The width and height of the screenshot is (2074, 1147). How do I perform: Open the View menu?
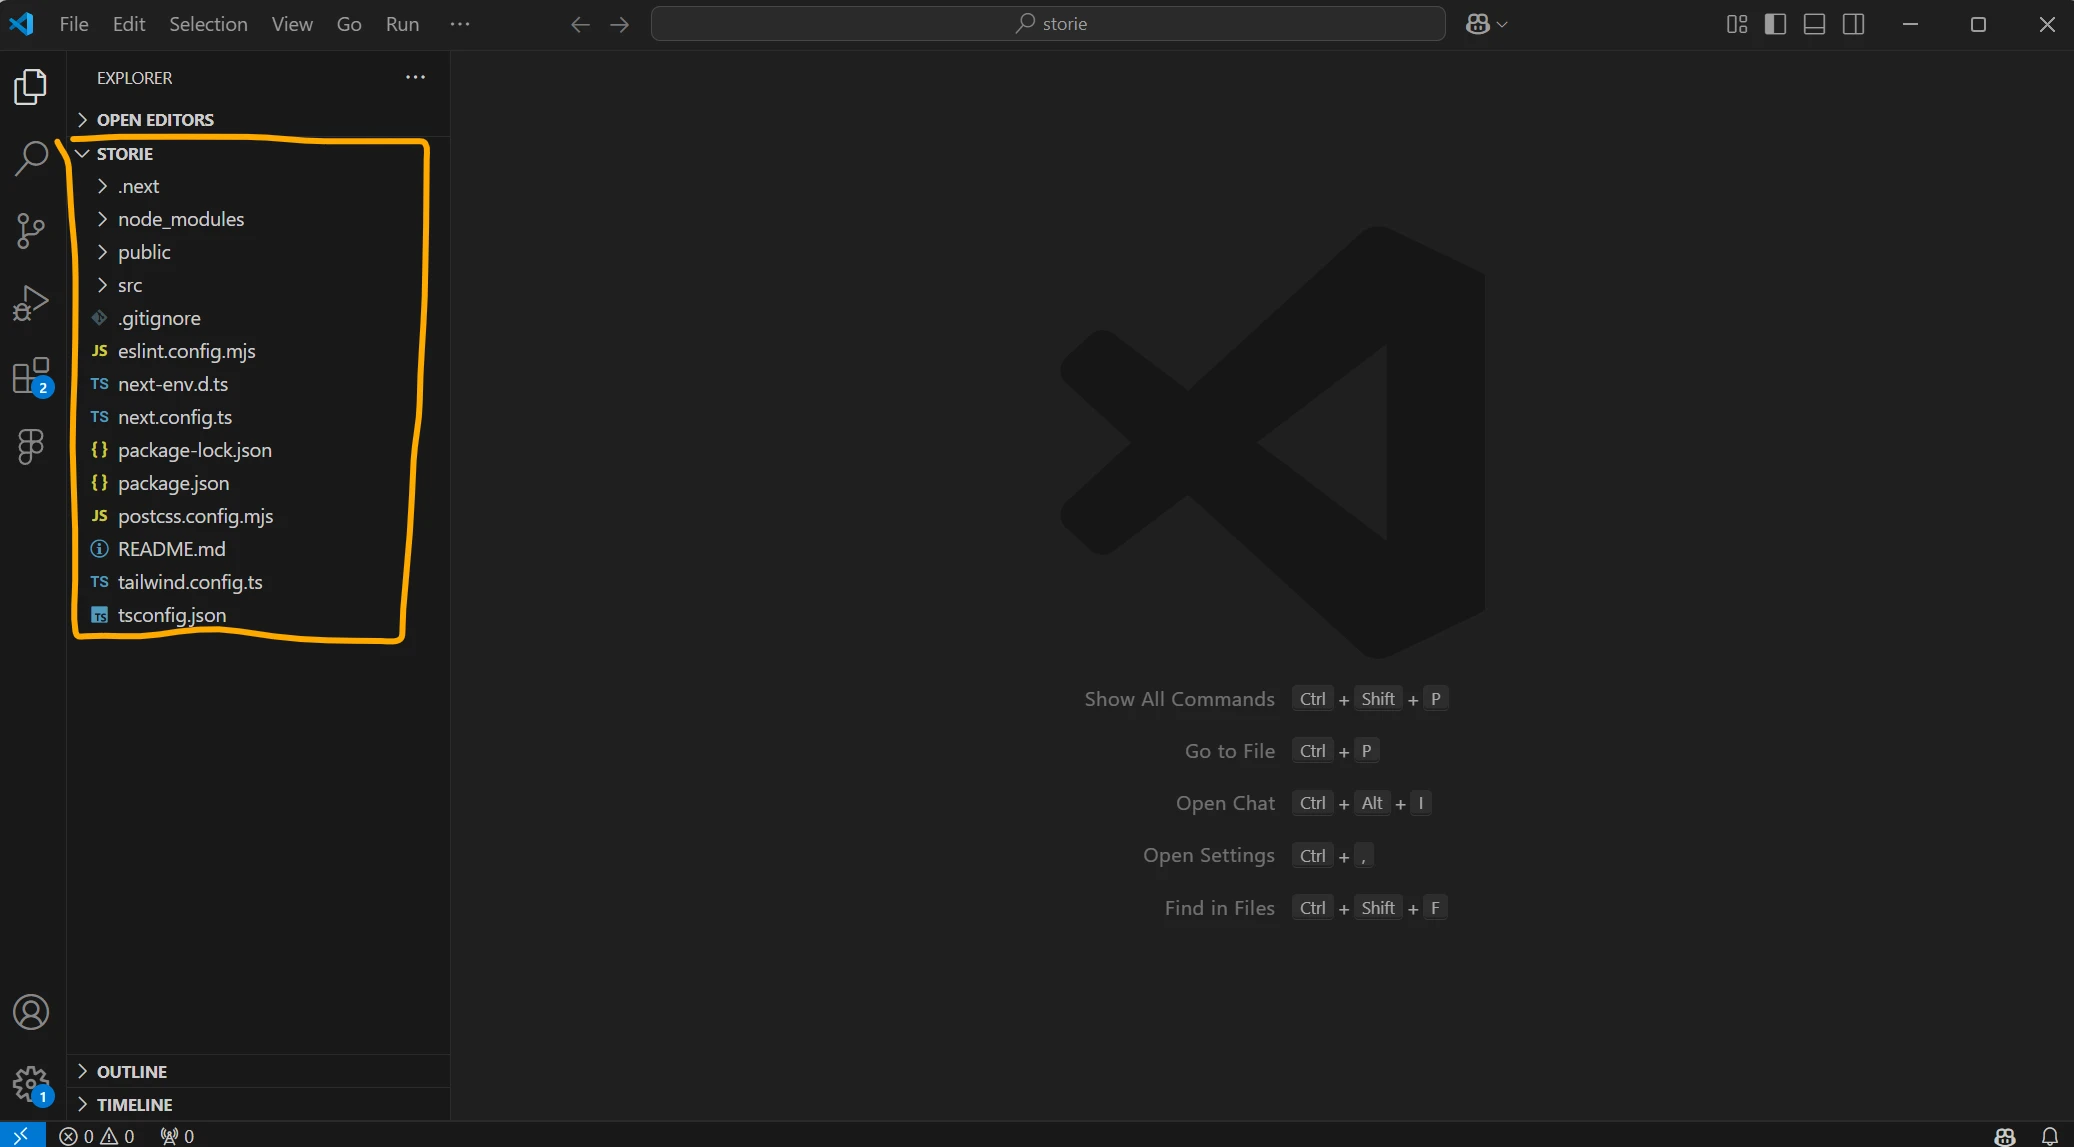pyautogui.click(x=292, y=24)
